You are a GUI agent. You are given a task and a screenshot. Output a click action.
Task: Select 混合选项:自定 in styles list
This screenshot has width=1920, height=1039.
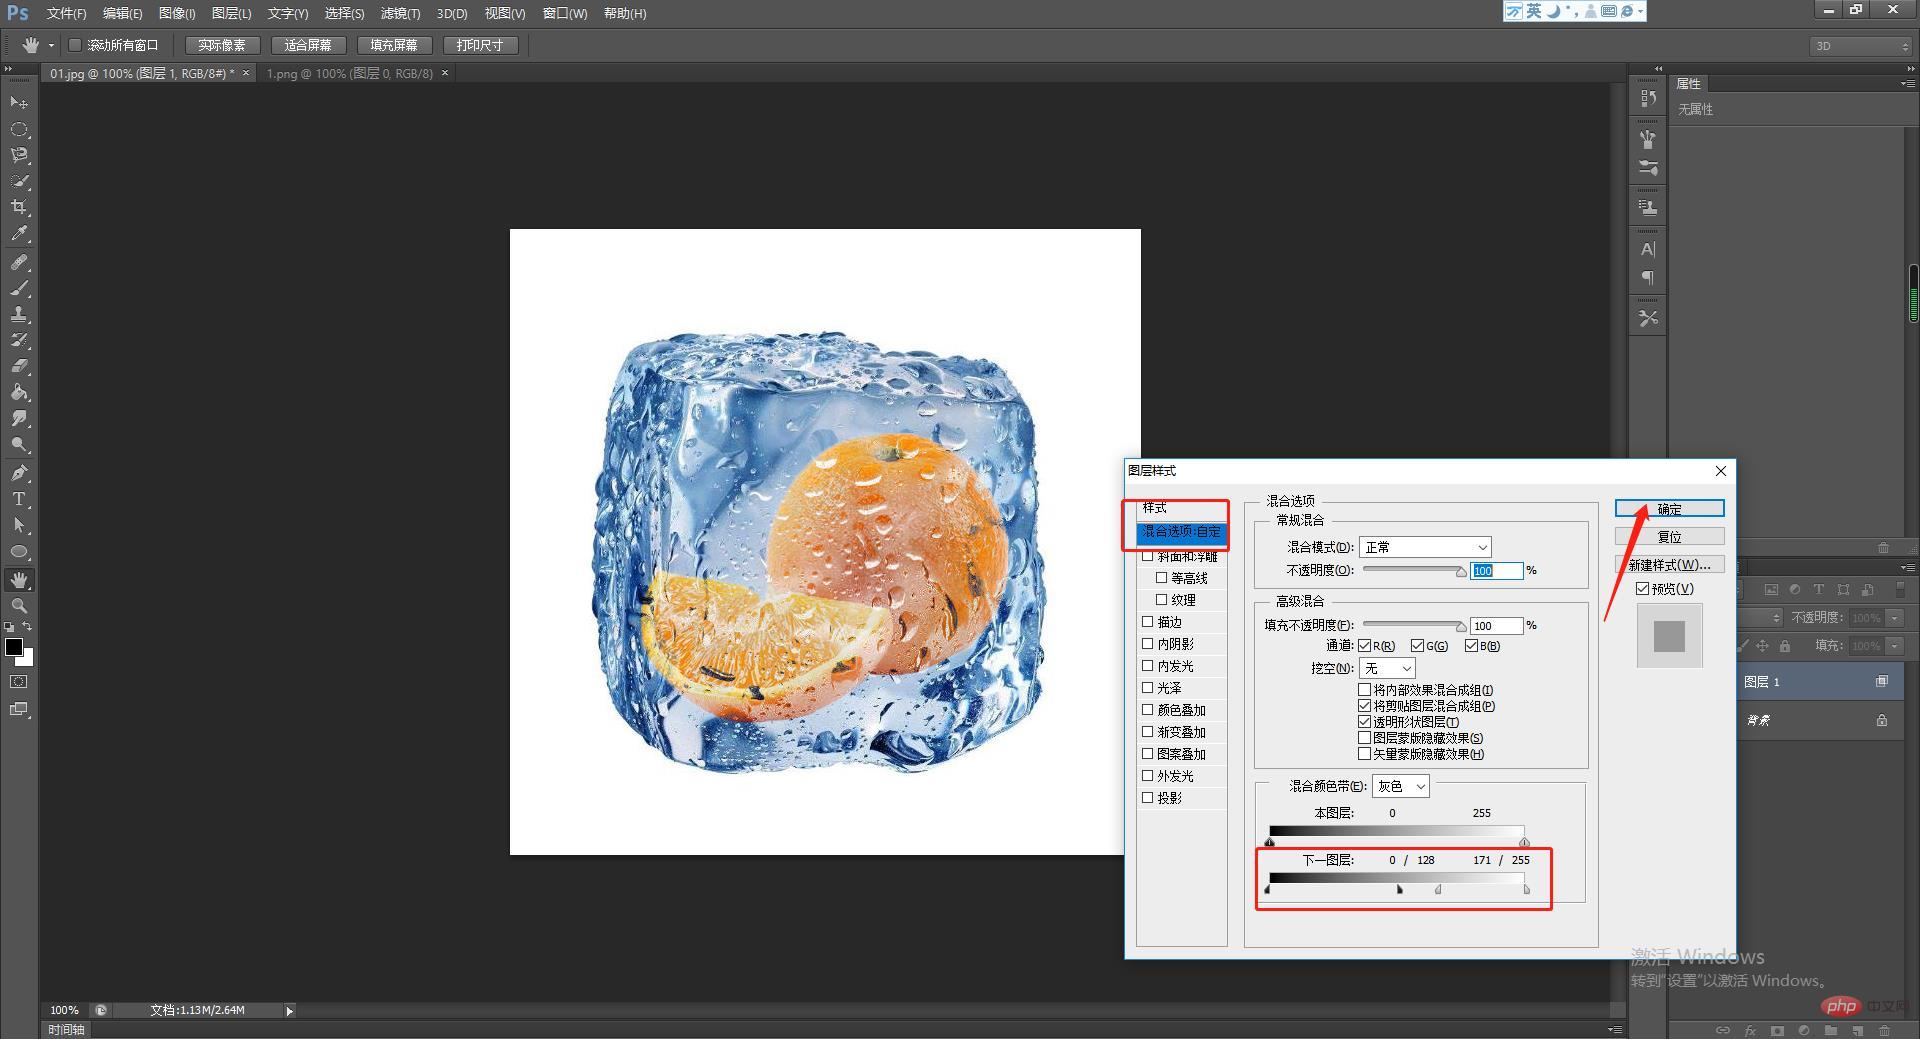pos(1181,532)
